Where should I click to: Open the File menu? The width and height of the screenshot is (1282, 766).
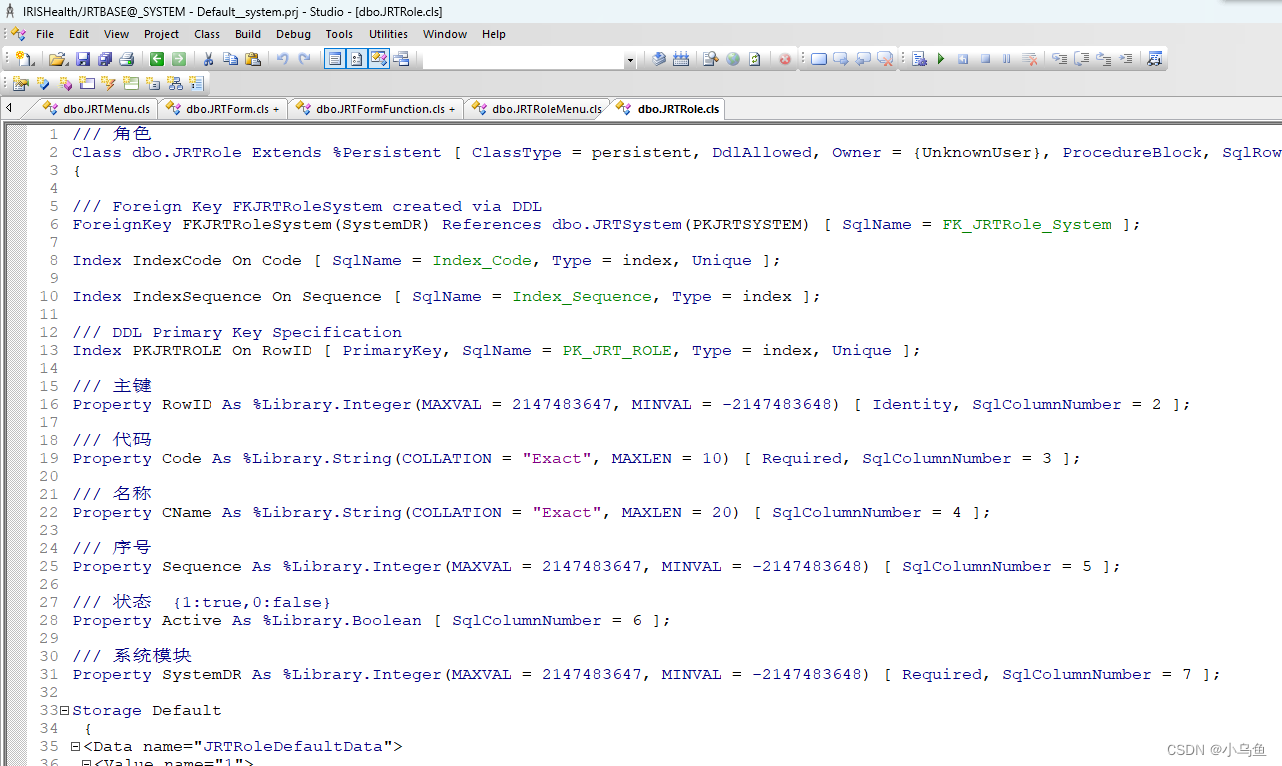[x=45, y=34]
